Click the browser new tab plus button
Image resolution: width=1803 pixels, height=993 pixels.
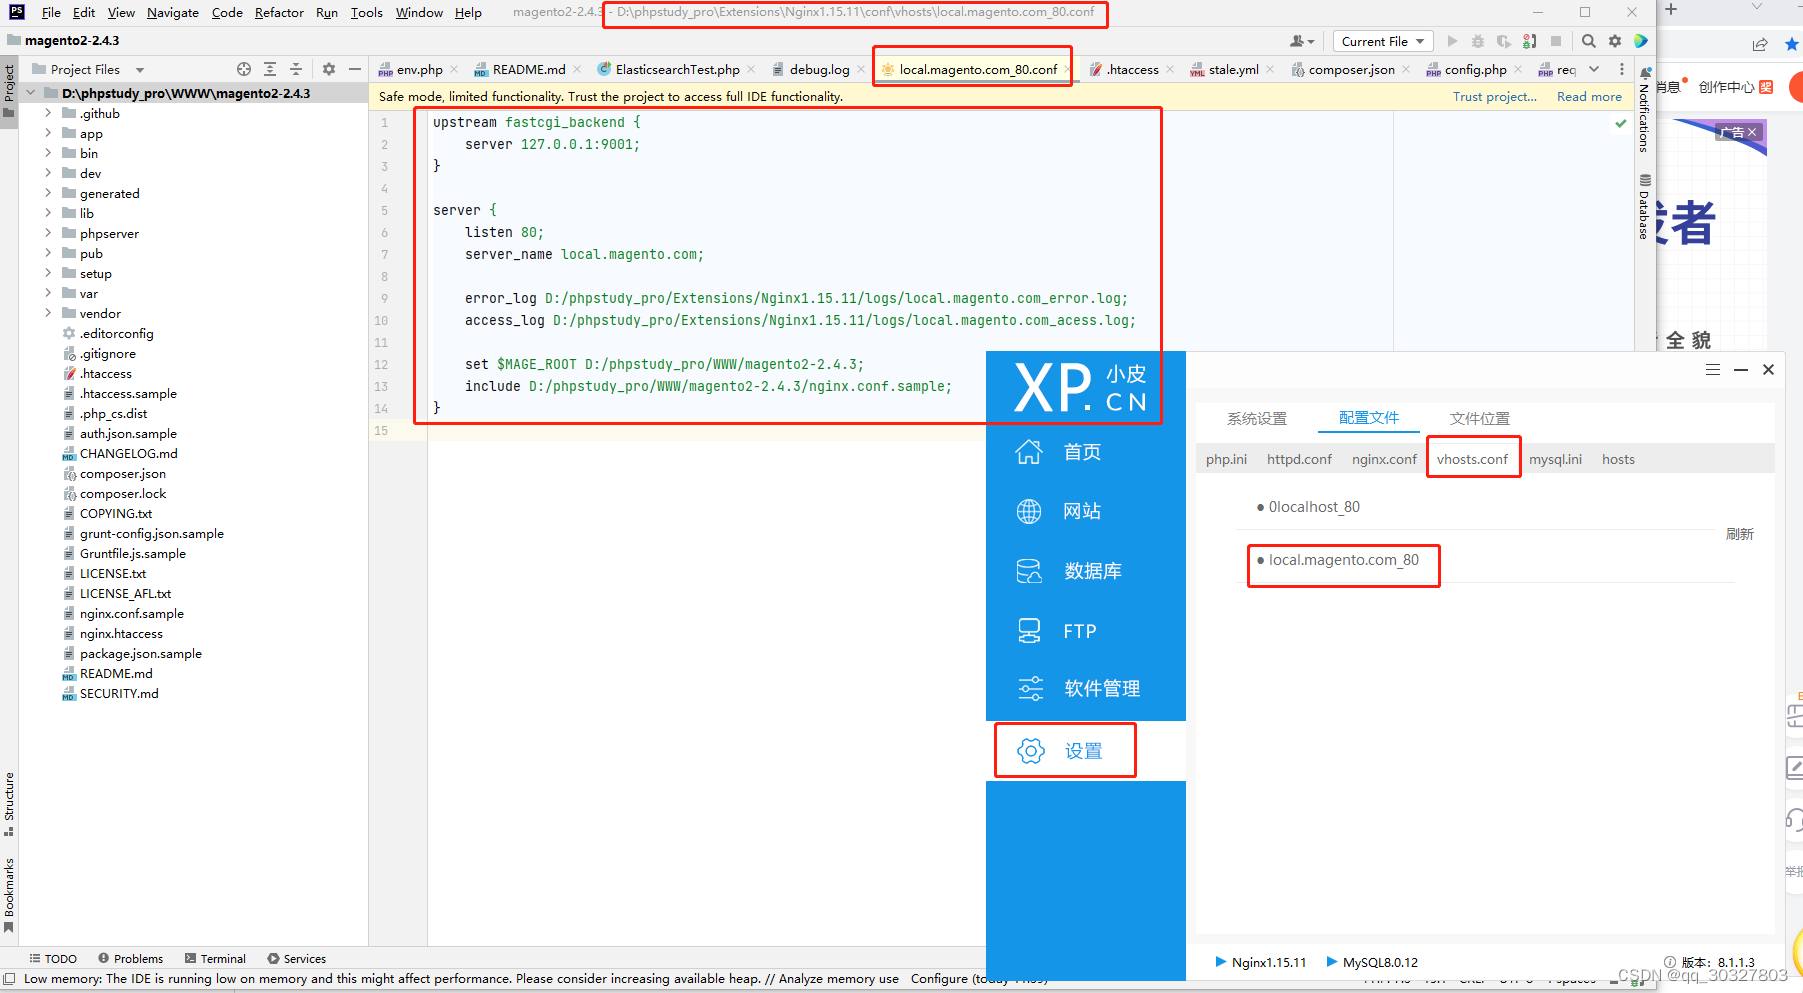click(1671, 9)
